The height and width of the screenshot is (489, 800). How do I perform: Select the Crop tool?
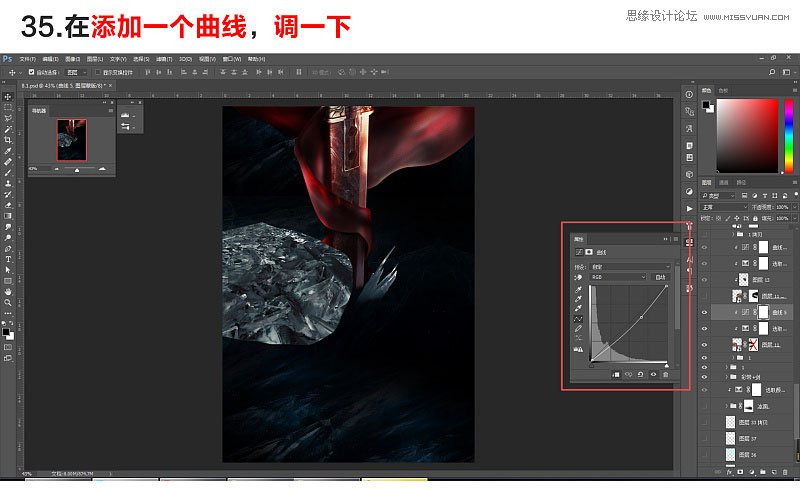pos(8,140)
